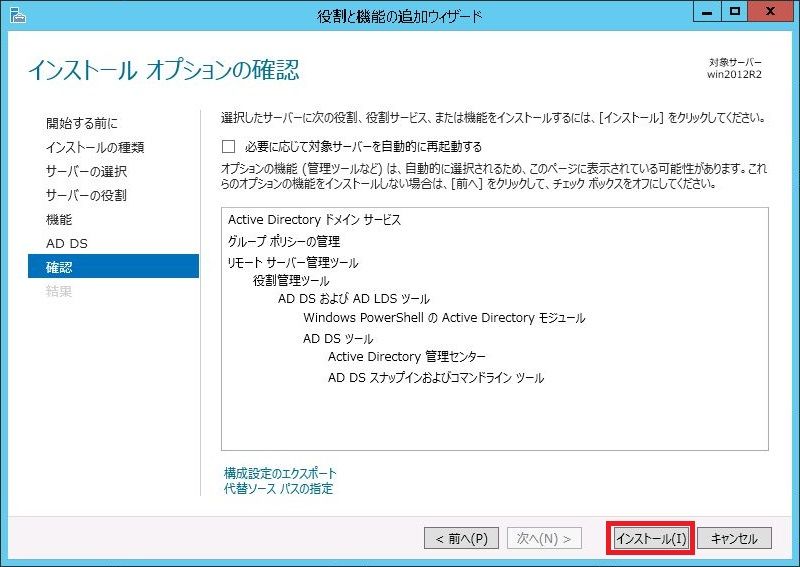Minimize the wizard window
Screen dimensions: 800x567
[x=707, y=11]
